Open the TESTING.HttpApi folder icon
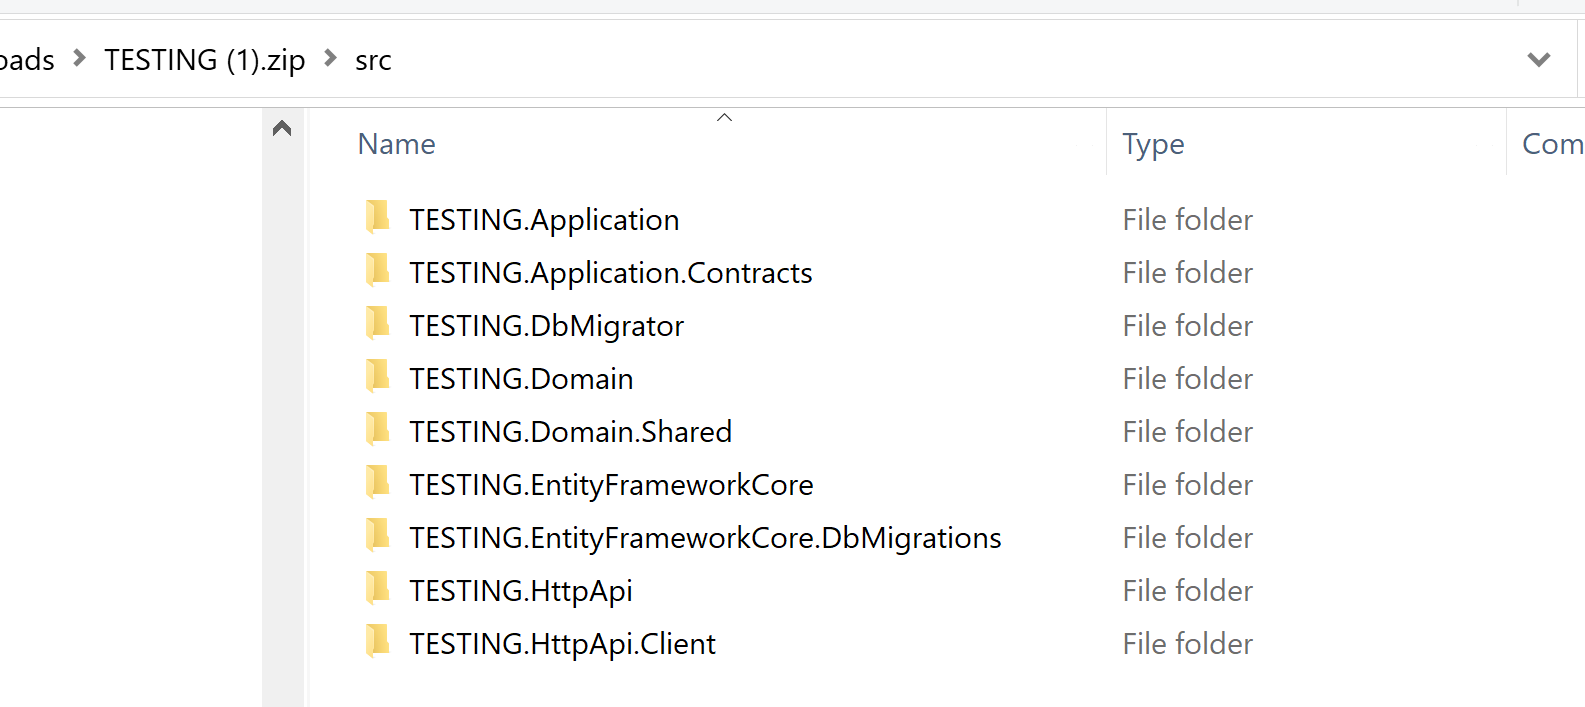Screen dimensions: 1585x707 coord(378,590)
